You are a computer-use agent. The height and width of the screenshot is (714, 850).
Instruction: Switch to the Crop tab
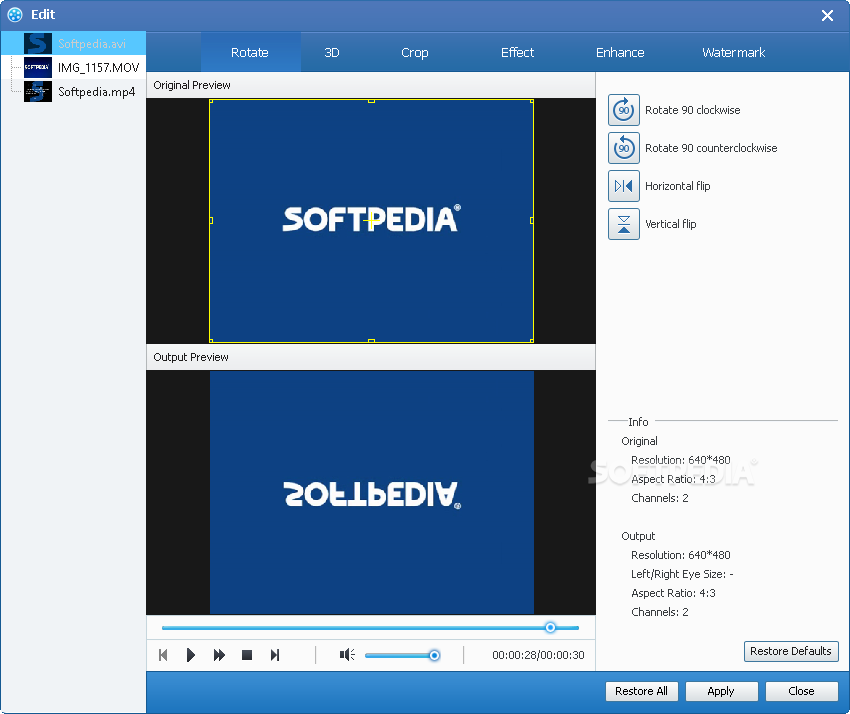tap(415, 53)
